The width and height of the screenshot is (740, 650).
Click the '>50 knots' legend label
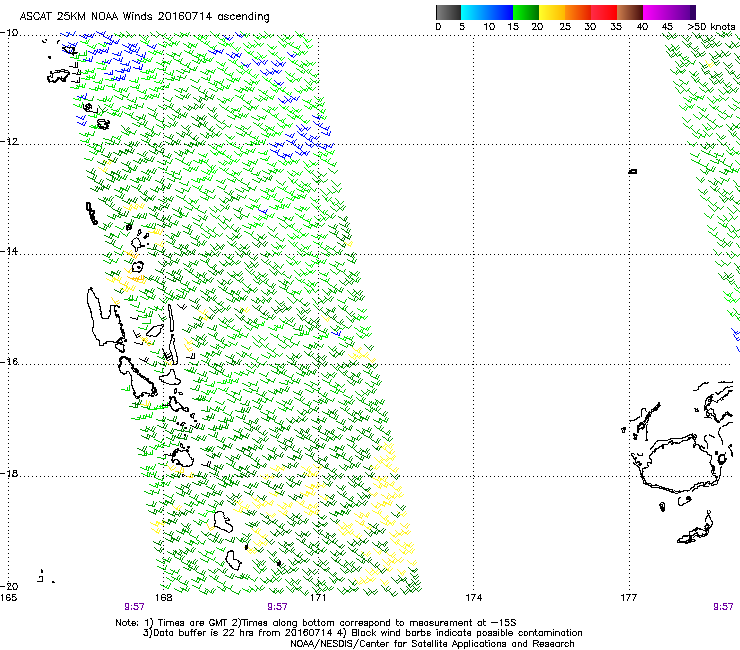(x=711, y=27)
